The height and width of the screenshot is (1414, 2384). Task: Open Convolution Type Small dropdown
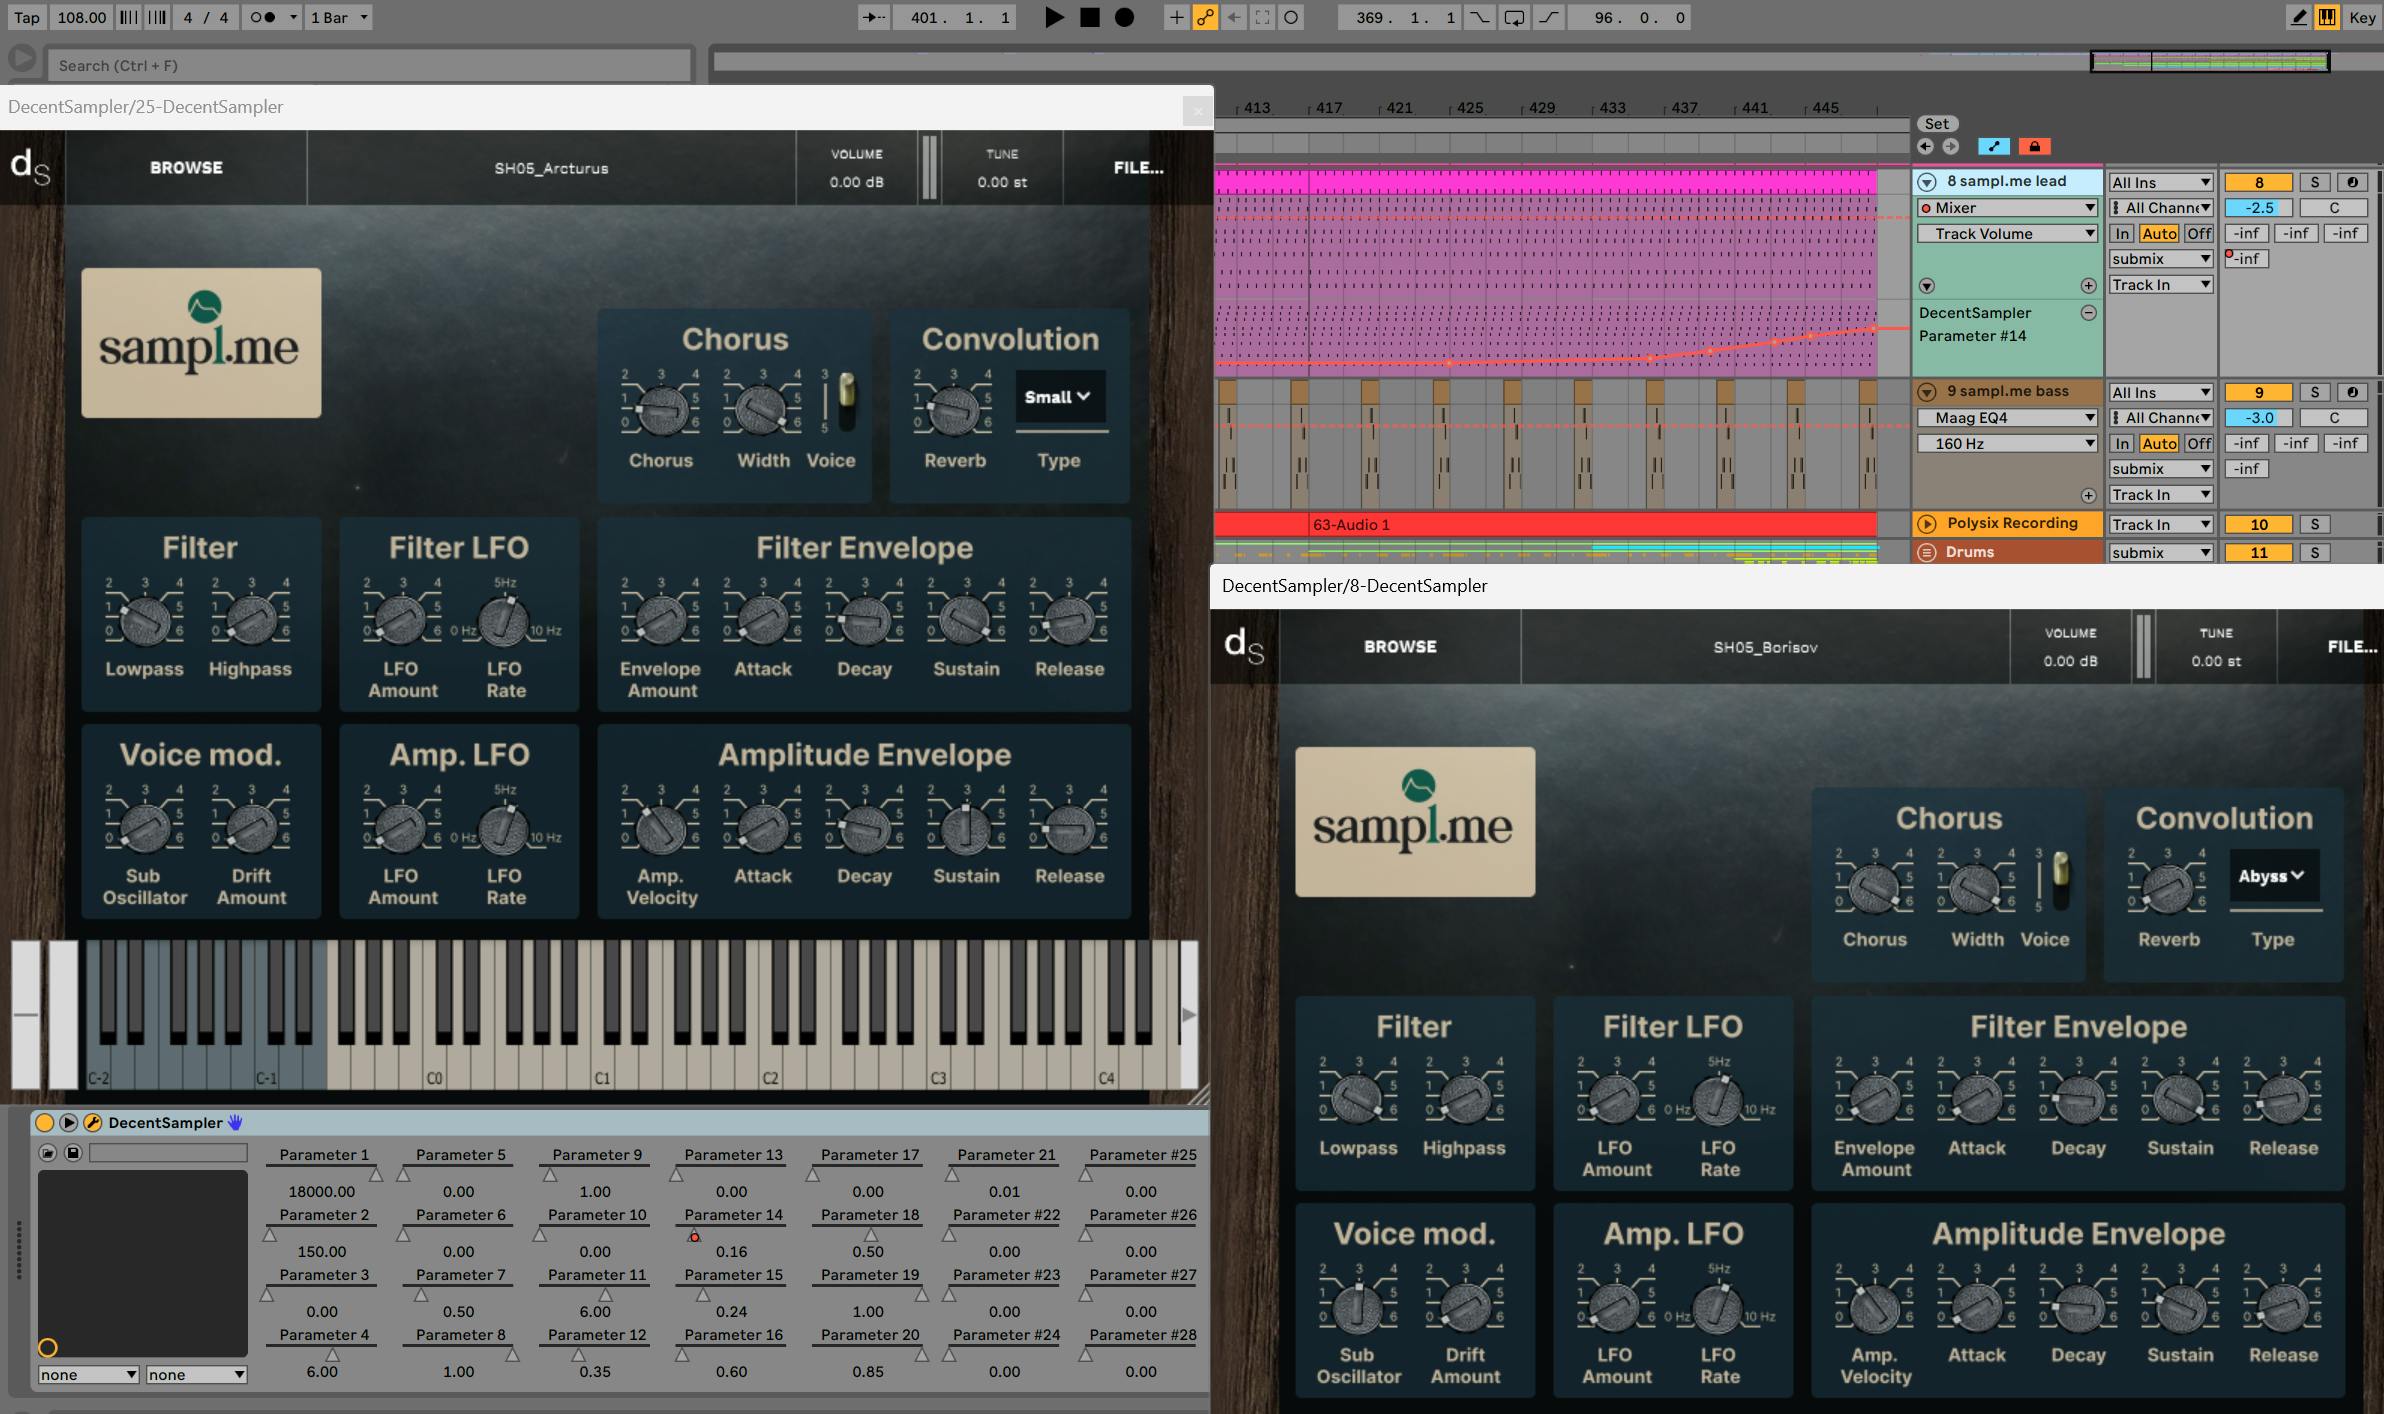point(1058,397)
